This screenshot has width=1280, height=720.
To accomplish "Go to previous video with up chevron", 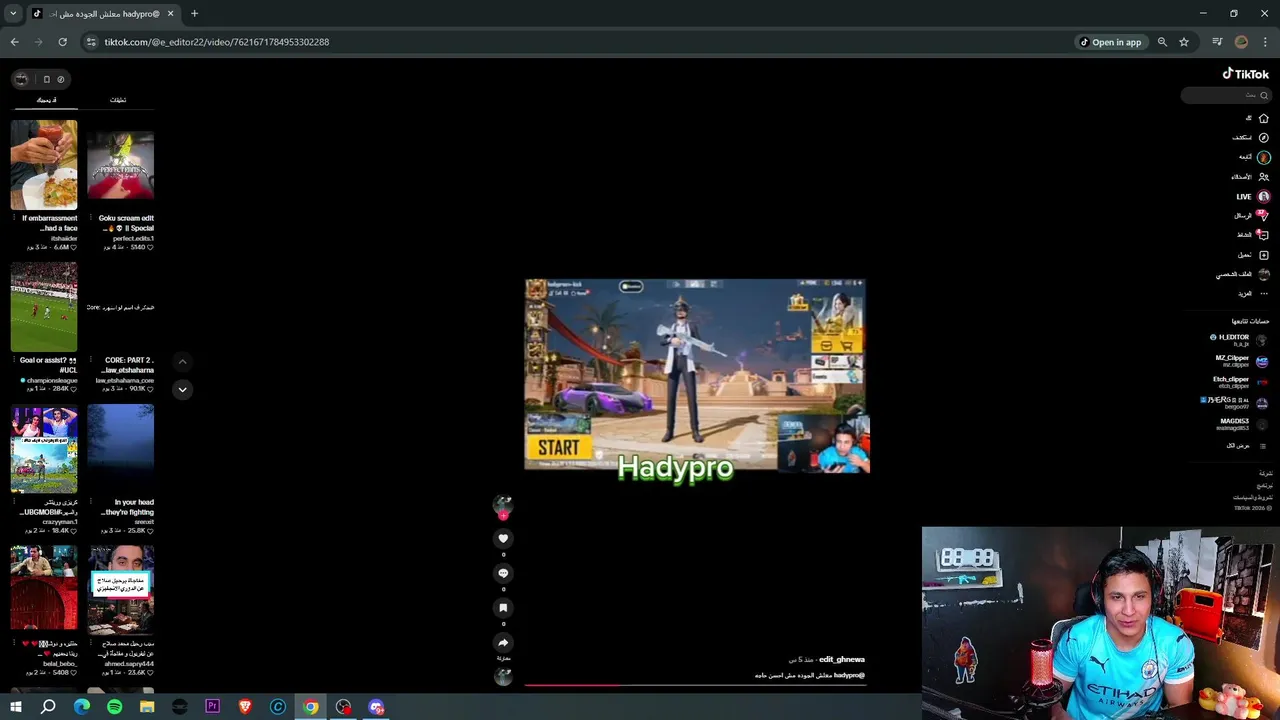I will pyautogui.click(x=182, y=361).
